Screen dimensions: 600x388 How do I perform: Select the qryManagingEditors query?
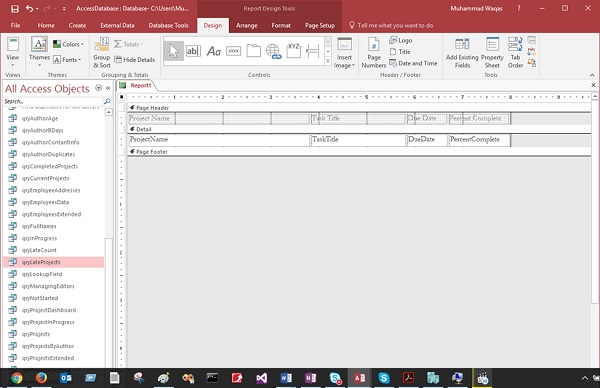pyautogui.click(x=54, y=286)
